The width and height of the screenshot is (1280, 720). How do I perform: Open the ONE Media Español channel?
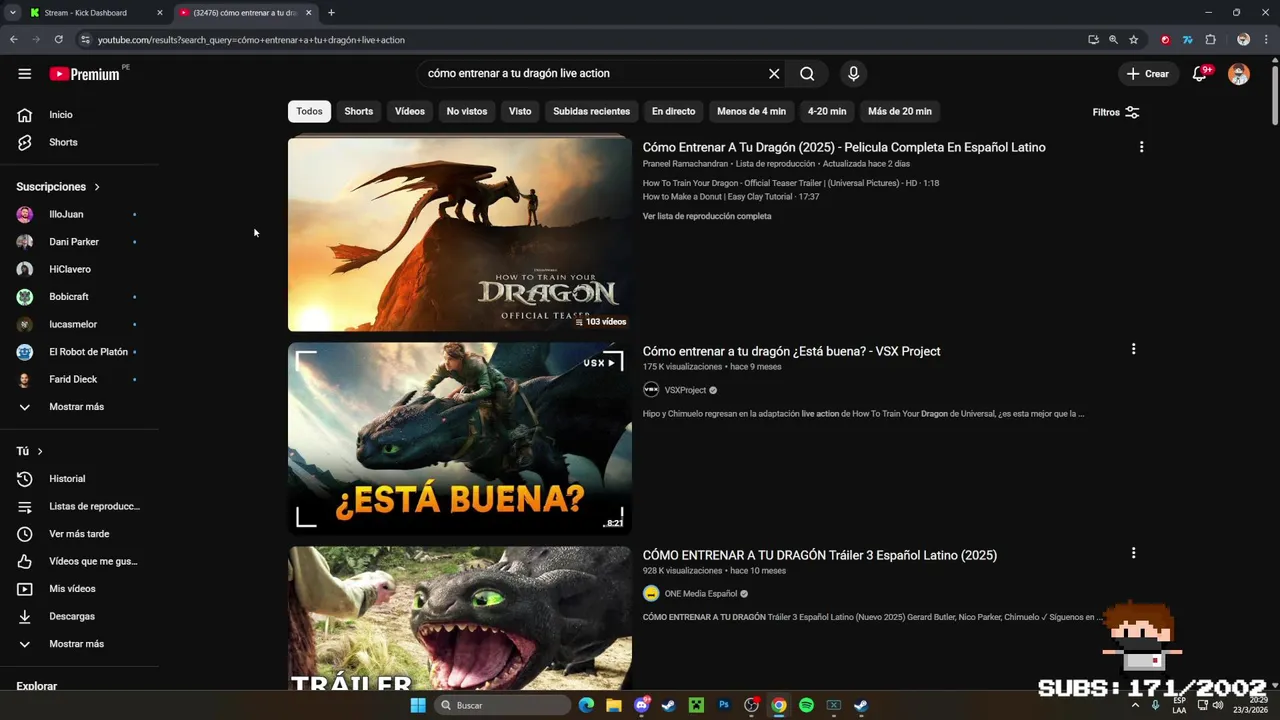tap(701, 594)
